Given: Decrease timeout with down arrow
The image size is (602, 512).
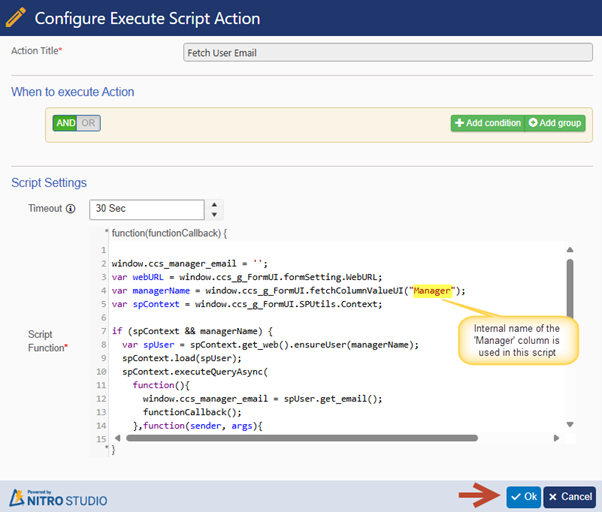Looking at the screenshot, I should tap(215, 215).
